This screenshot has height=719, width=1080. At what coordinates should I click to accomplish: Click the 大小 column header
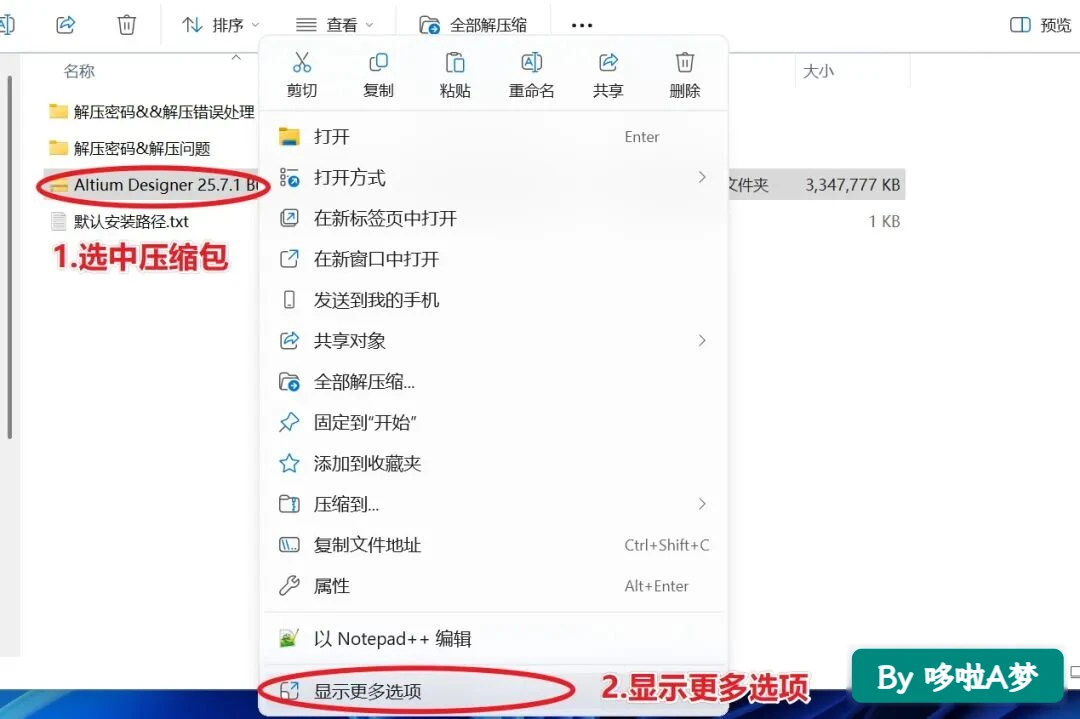(818, 72)
